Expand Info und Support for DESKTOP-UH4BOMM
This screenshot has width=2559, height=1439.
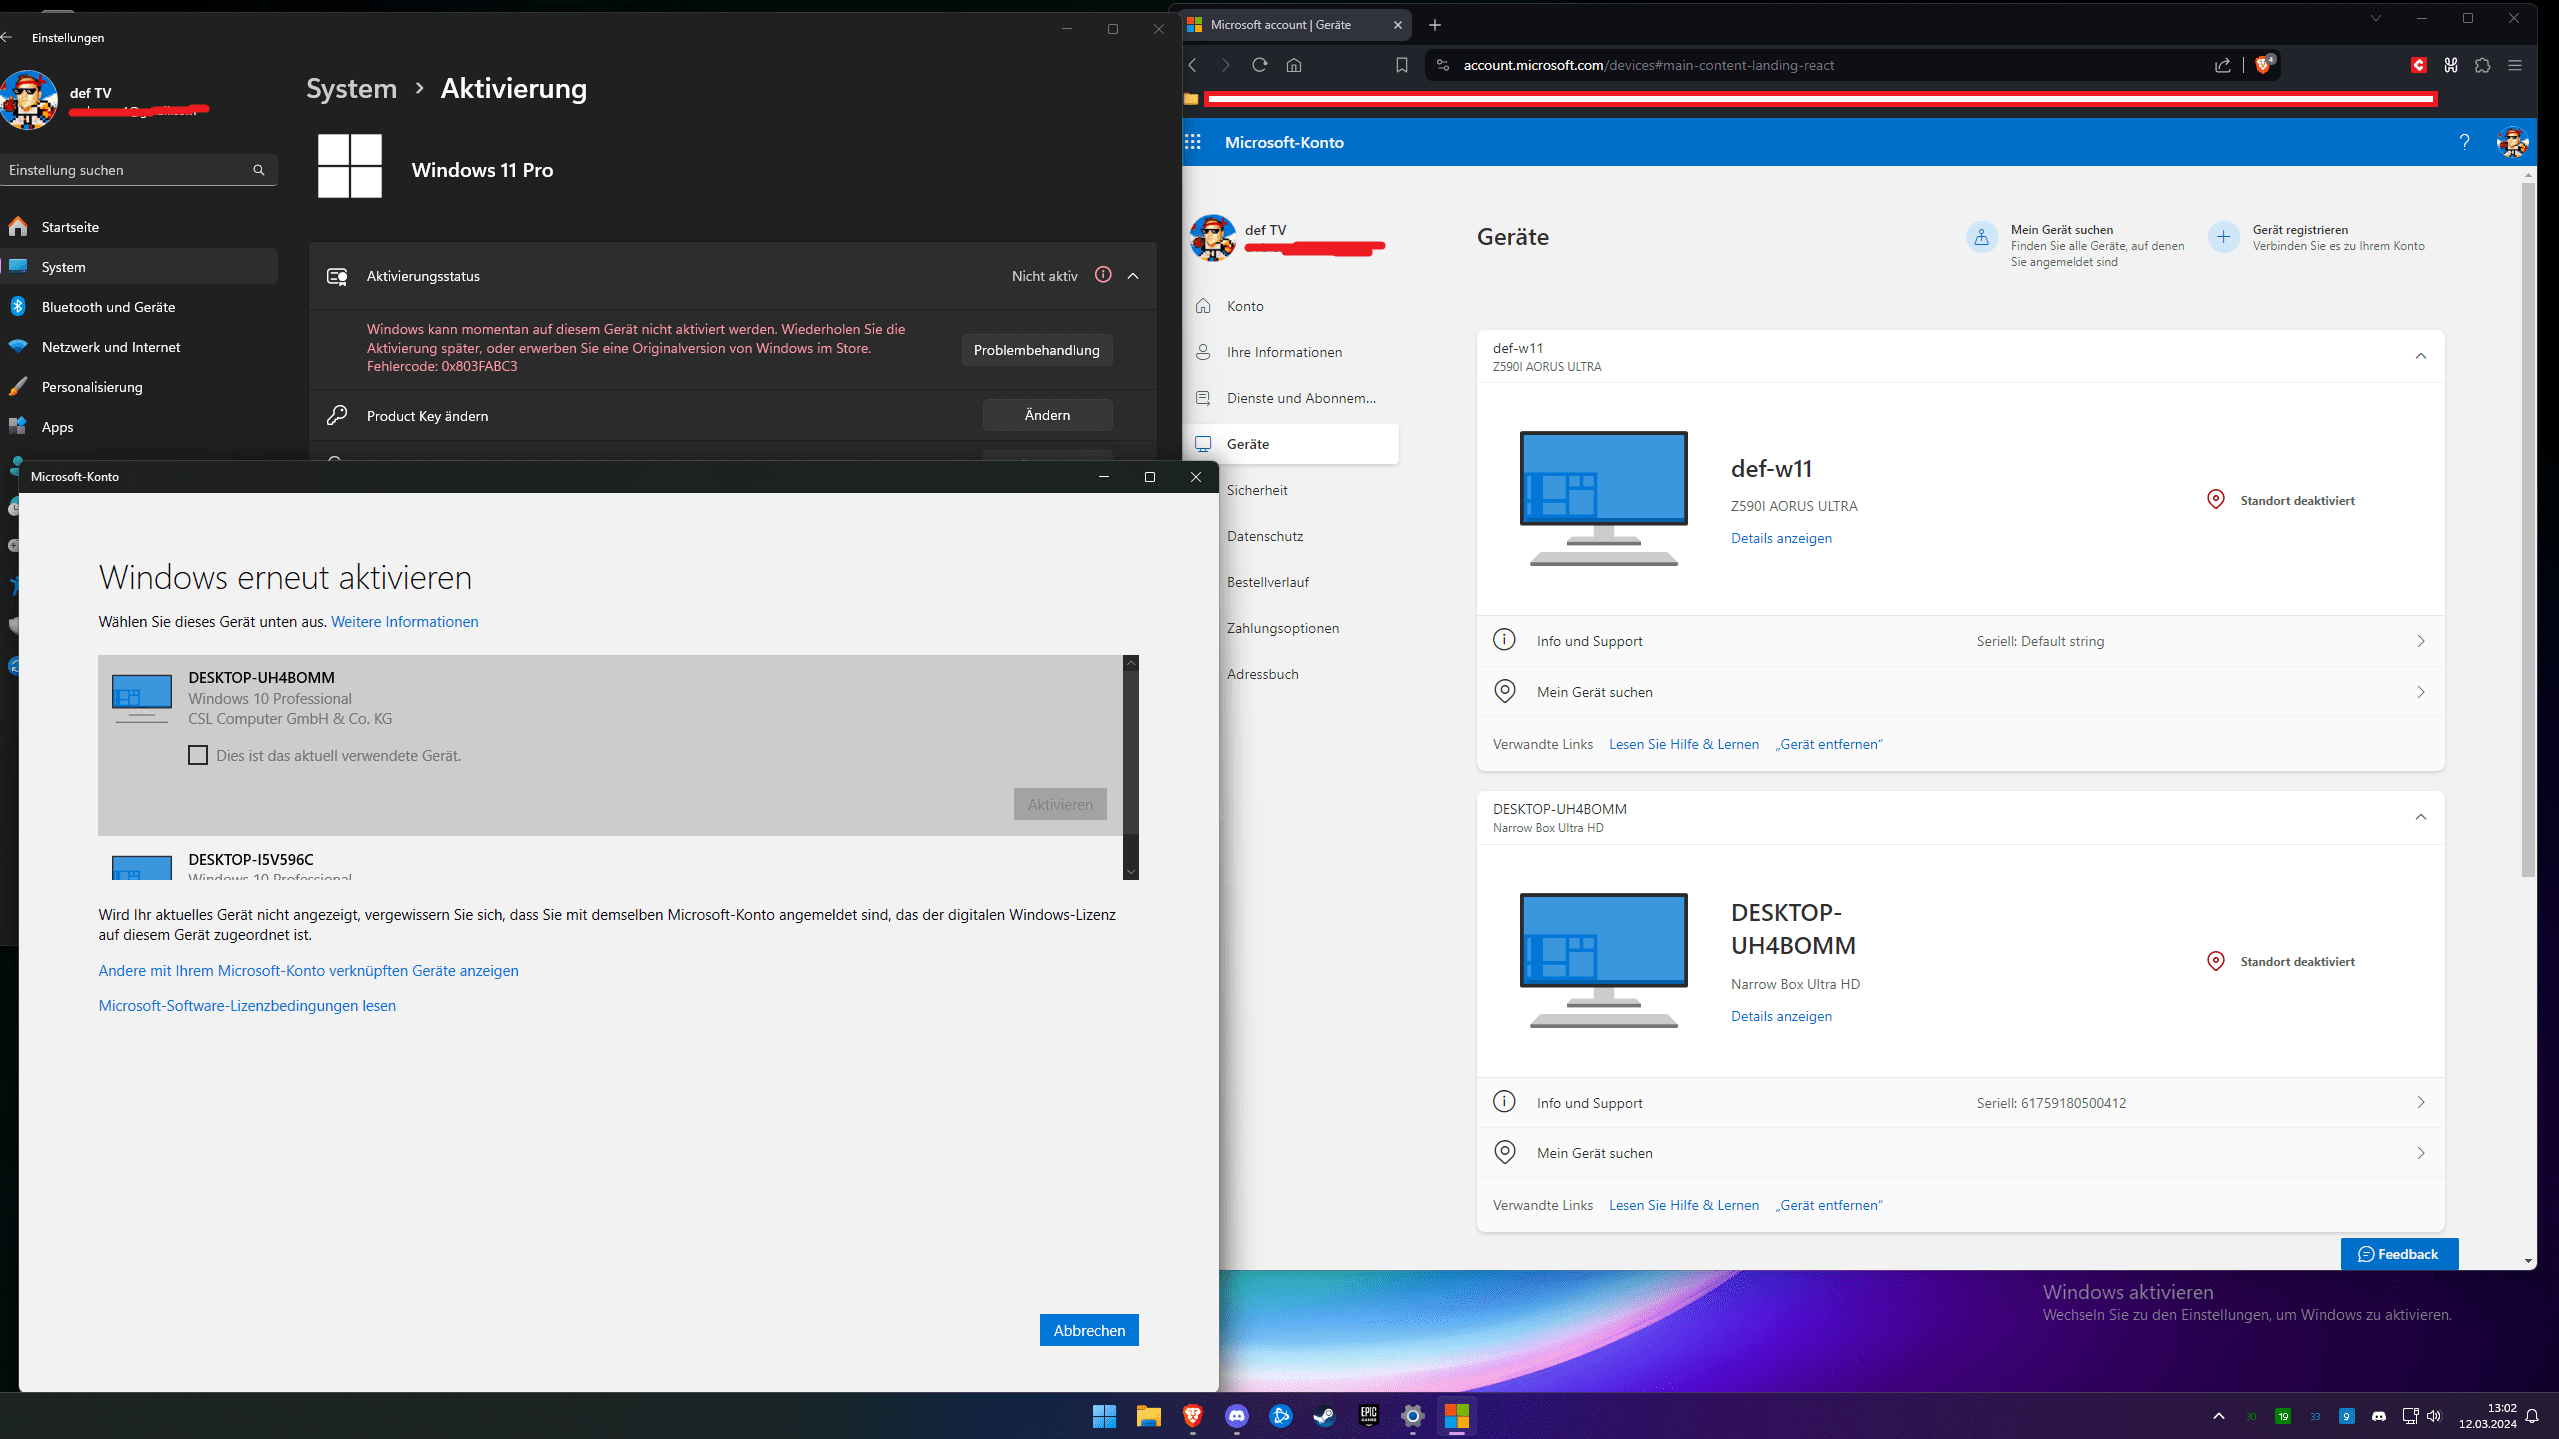[1961, 1102]
